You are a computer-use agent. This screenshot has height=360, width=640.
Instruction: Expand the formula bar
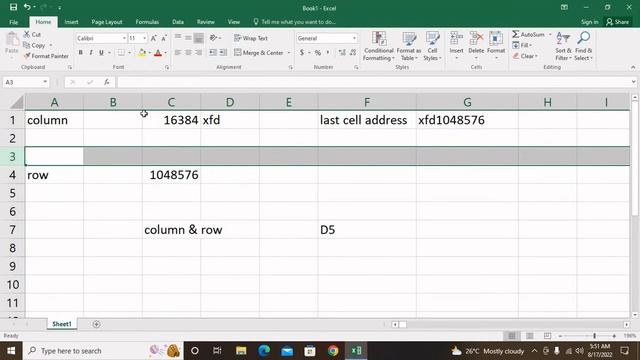(633, 82)
